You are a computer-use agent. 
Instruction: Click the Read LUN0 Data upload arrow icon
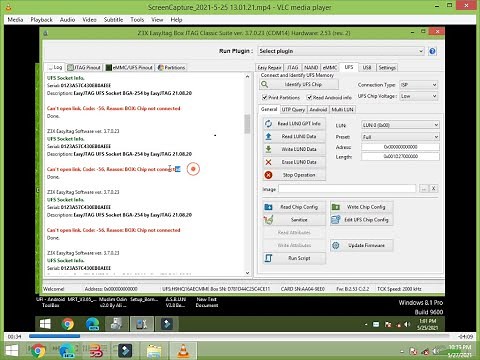[x=268, y=136]
